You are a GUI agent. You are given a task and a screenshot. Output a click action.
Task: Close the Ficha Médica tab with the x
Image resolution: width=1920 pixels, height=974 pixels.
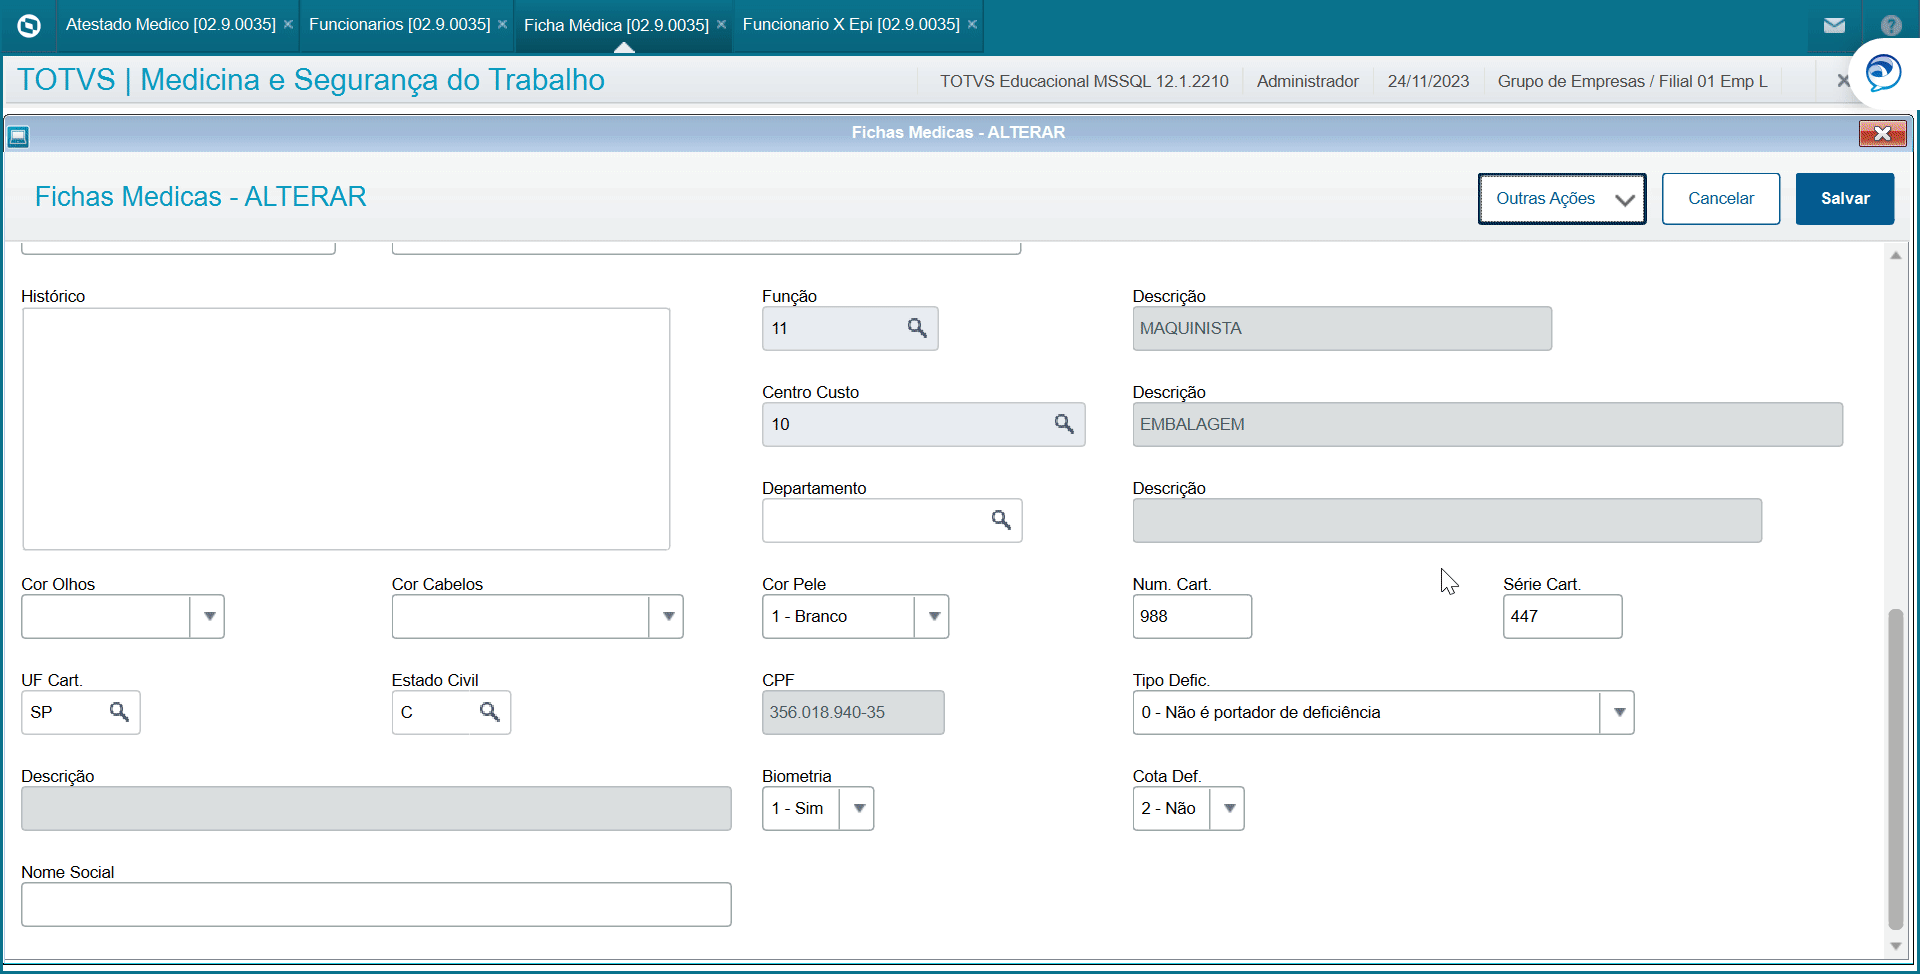click(721, 24)
